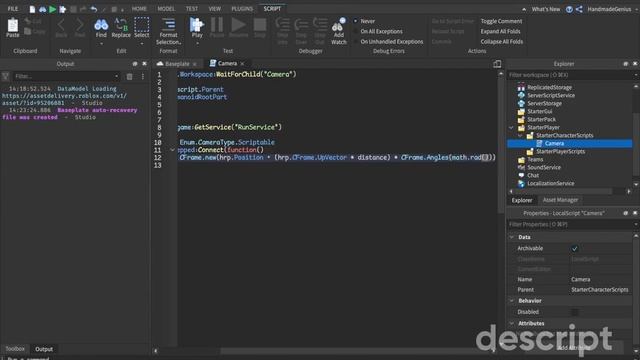Pop out the script editor window
This screenshot has height=360, width=640.
497,64
